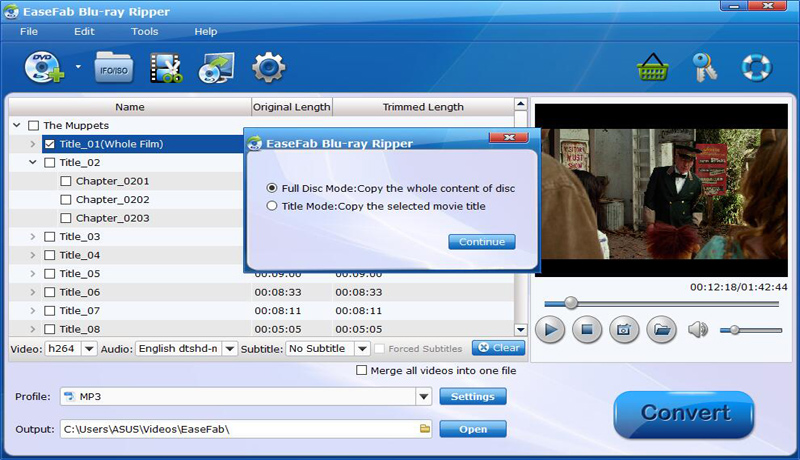Click the Load DVD disc icon
This screenshot has width=800, height=460.
44,67
